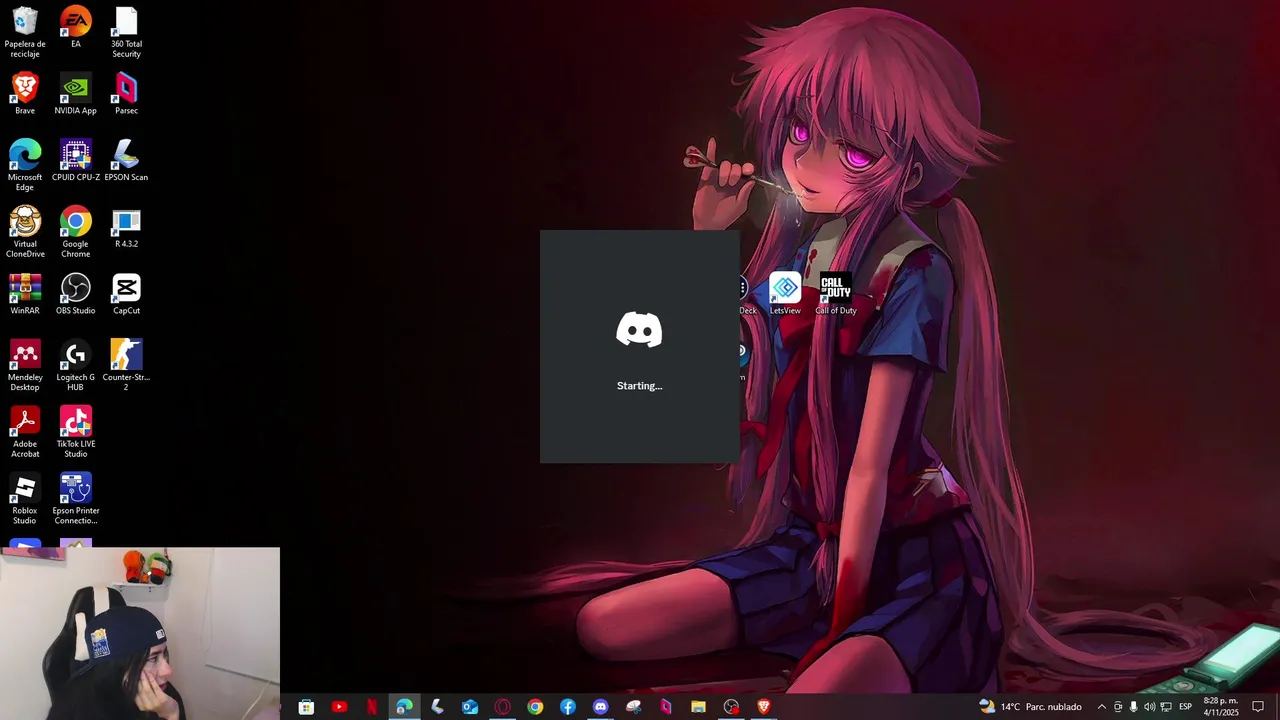Select the Counter-Strike 2 desktop icon

[x=126, y=364]
